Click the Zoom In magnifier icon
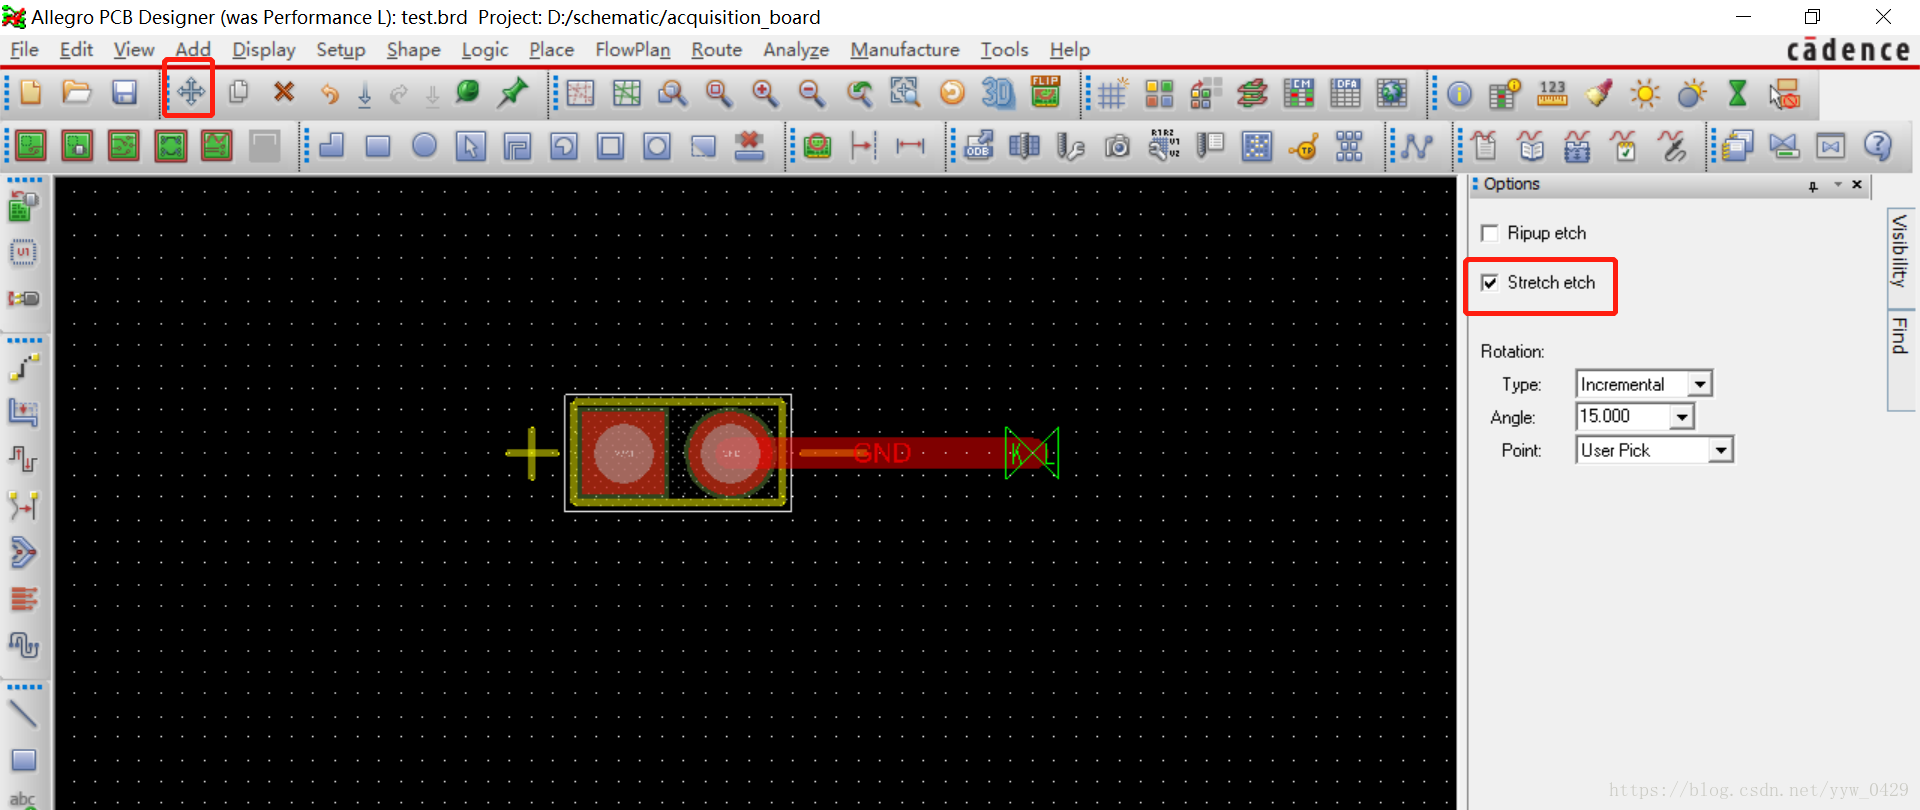 765,93
